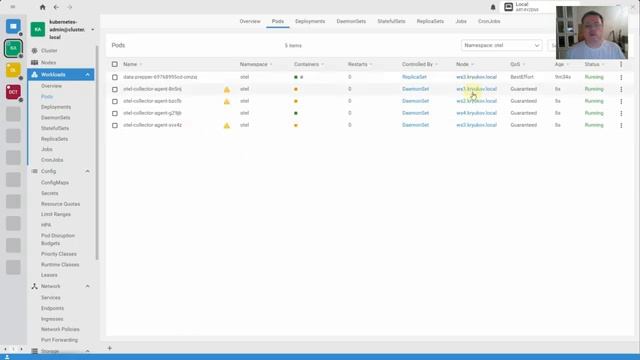Click the warning icon on the ws1 node pod row
Viewport: 640px width, 360px height.
(227, 89)
